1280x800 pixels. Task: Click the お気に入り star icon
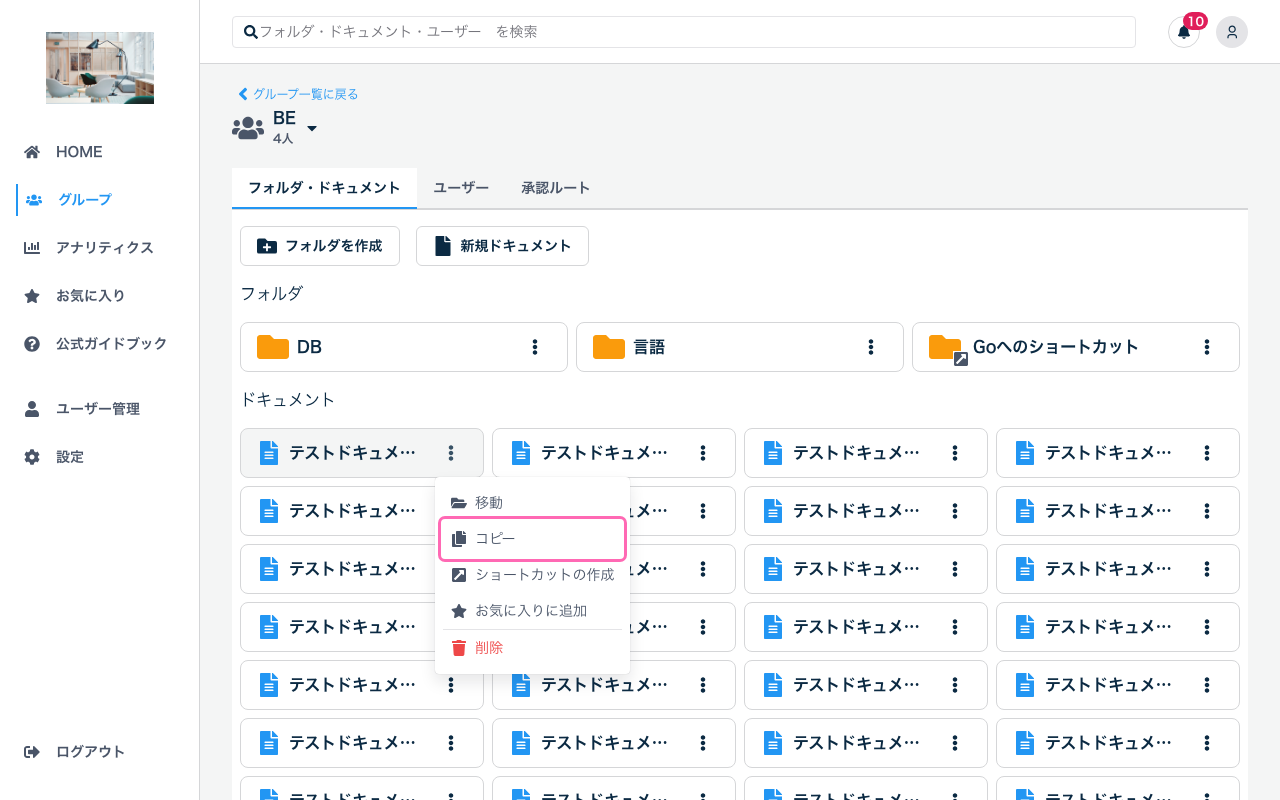click(x=34, y=295)
